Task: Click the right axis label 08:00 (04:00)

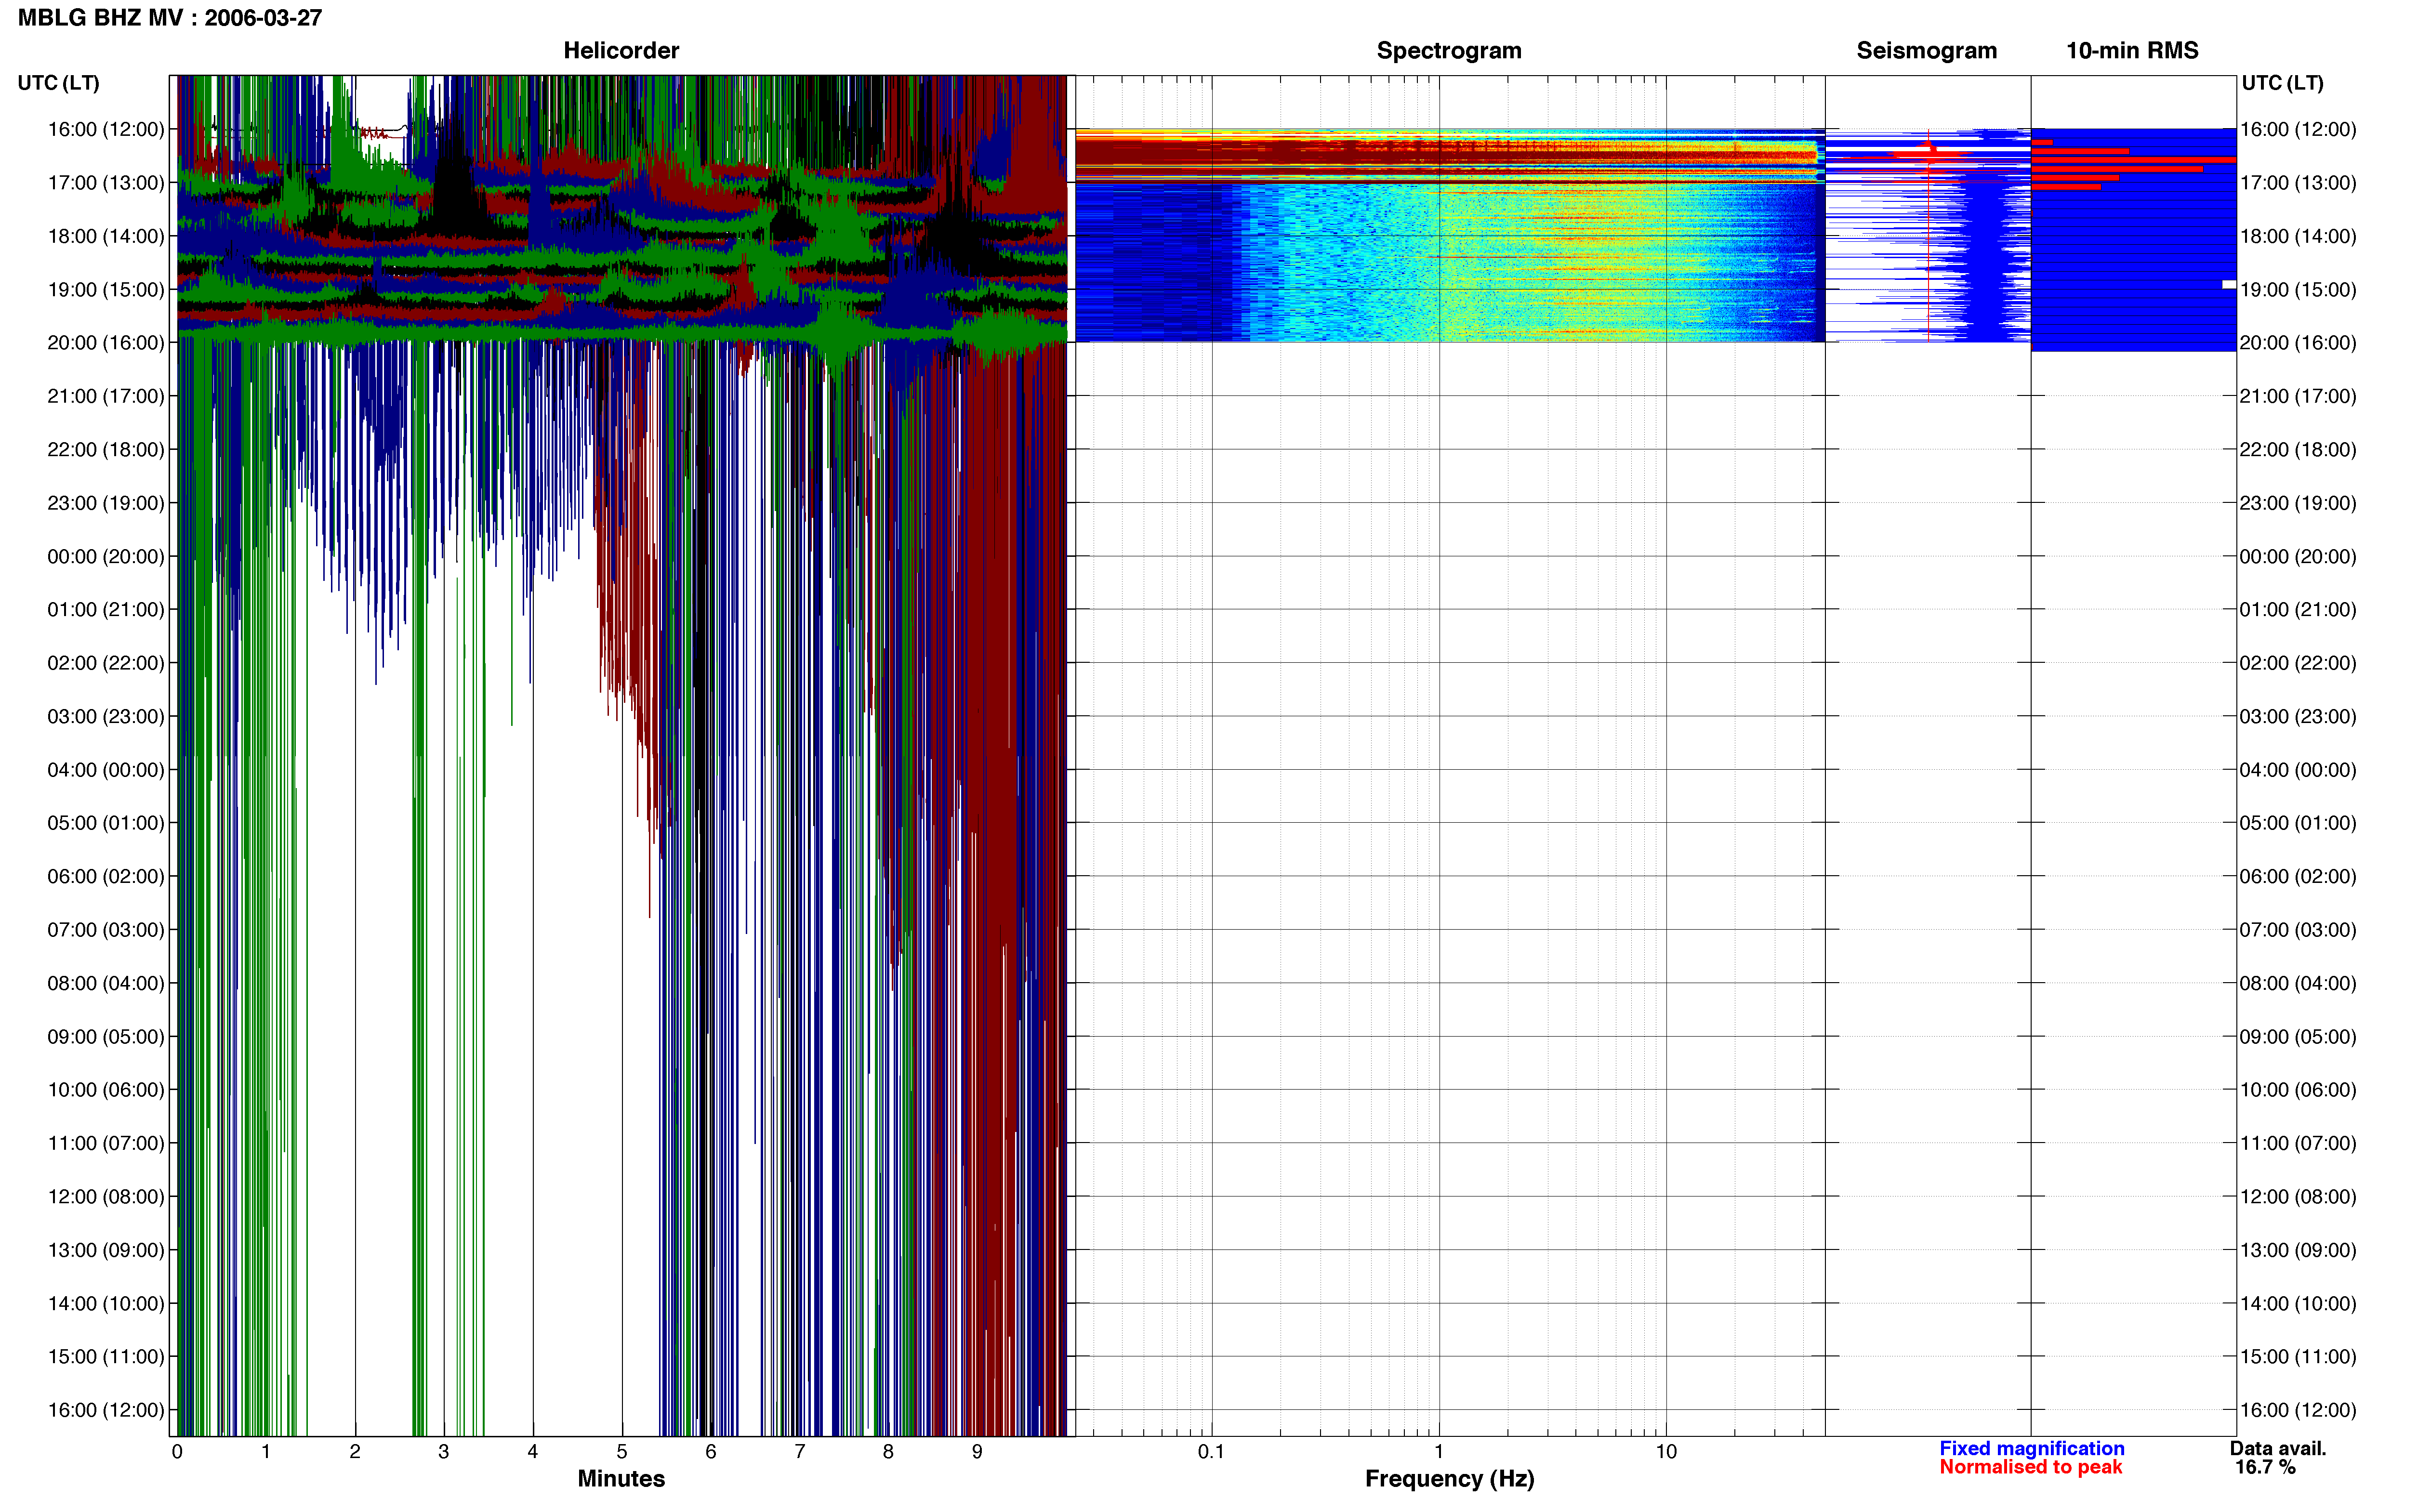Action: [x=2298, y=983]
